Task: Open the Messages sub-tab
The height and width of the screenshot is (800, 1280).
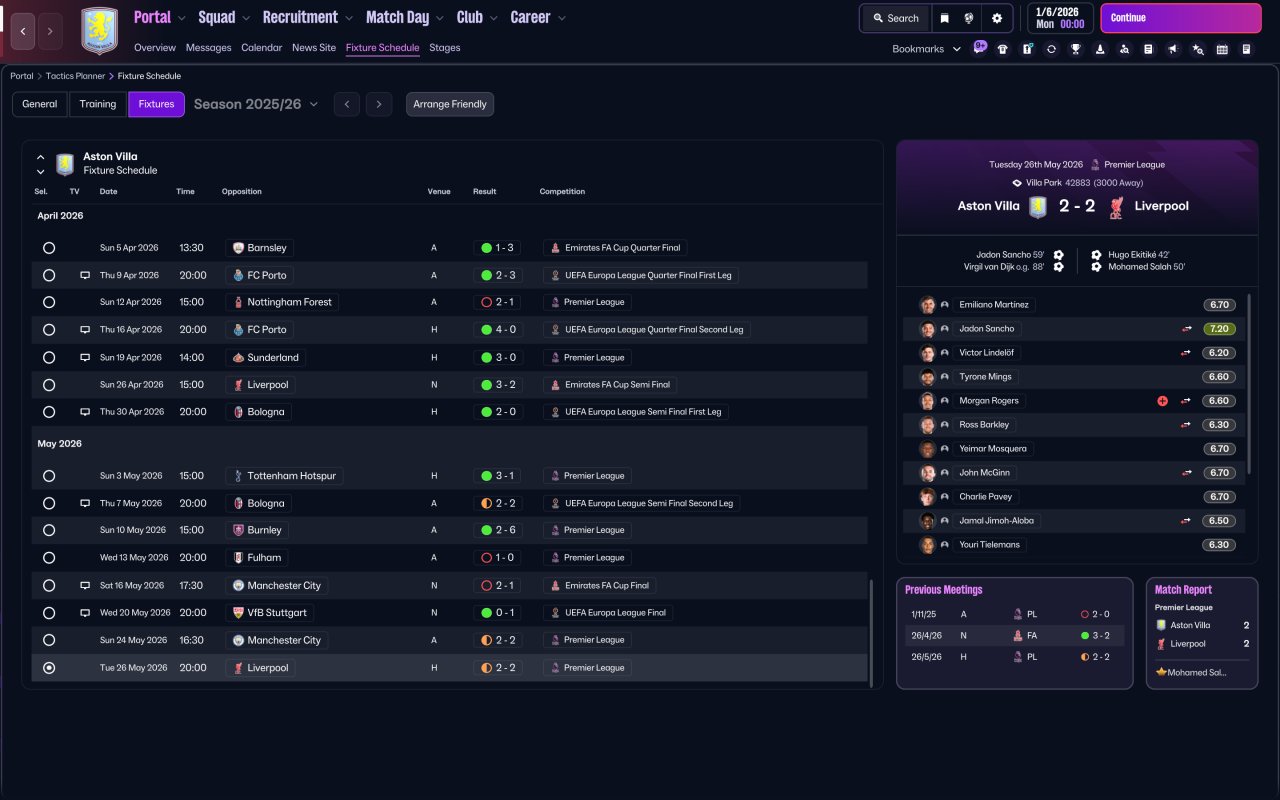Action: 208,48
